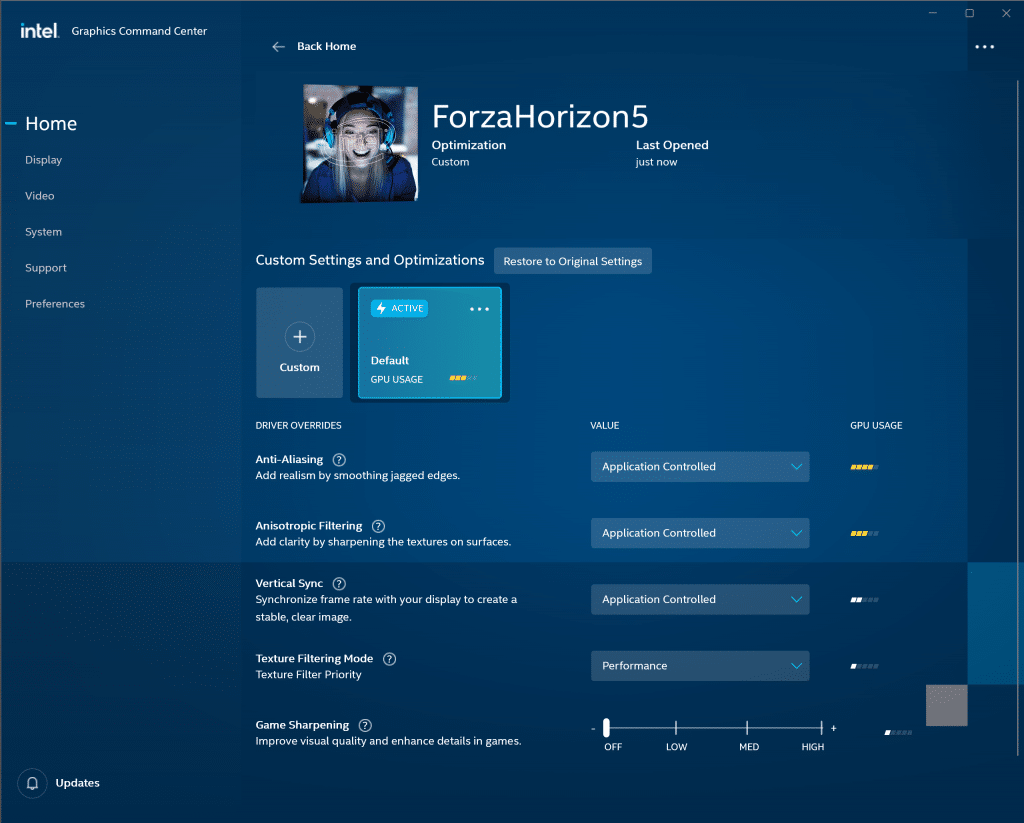This screenshot has width=1024, height=823.
Task: Select the Default active profile card
Action: tap(430, 343)
